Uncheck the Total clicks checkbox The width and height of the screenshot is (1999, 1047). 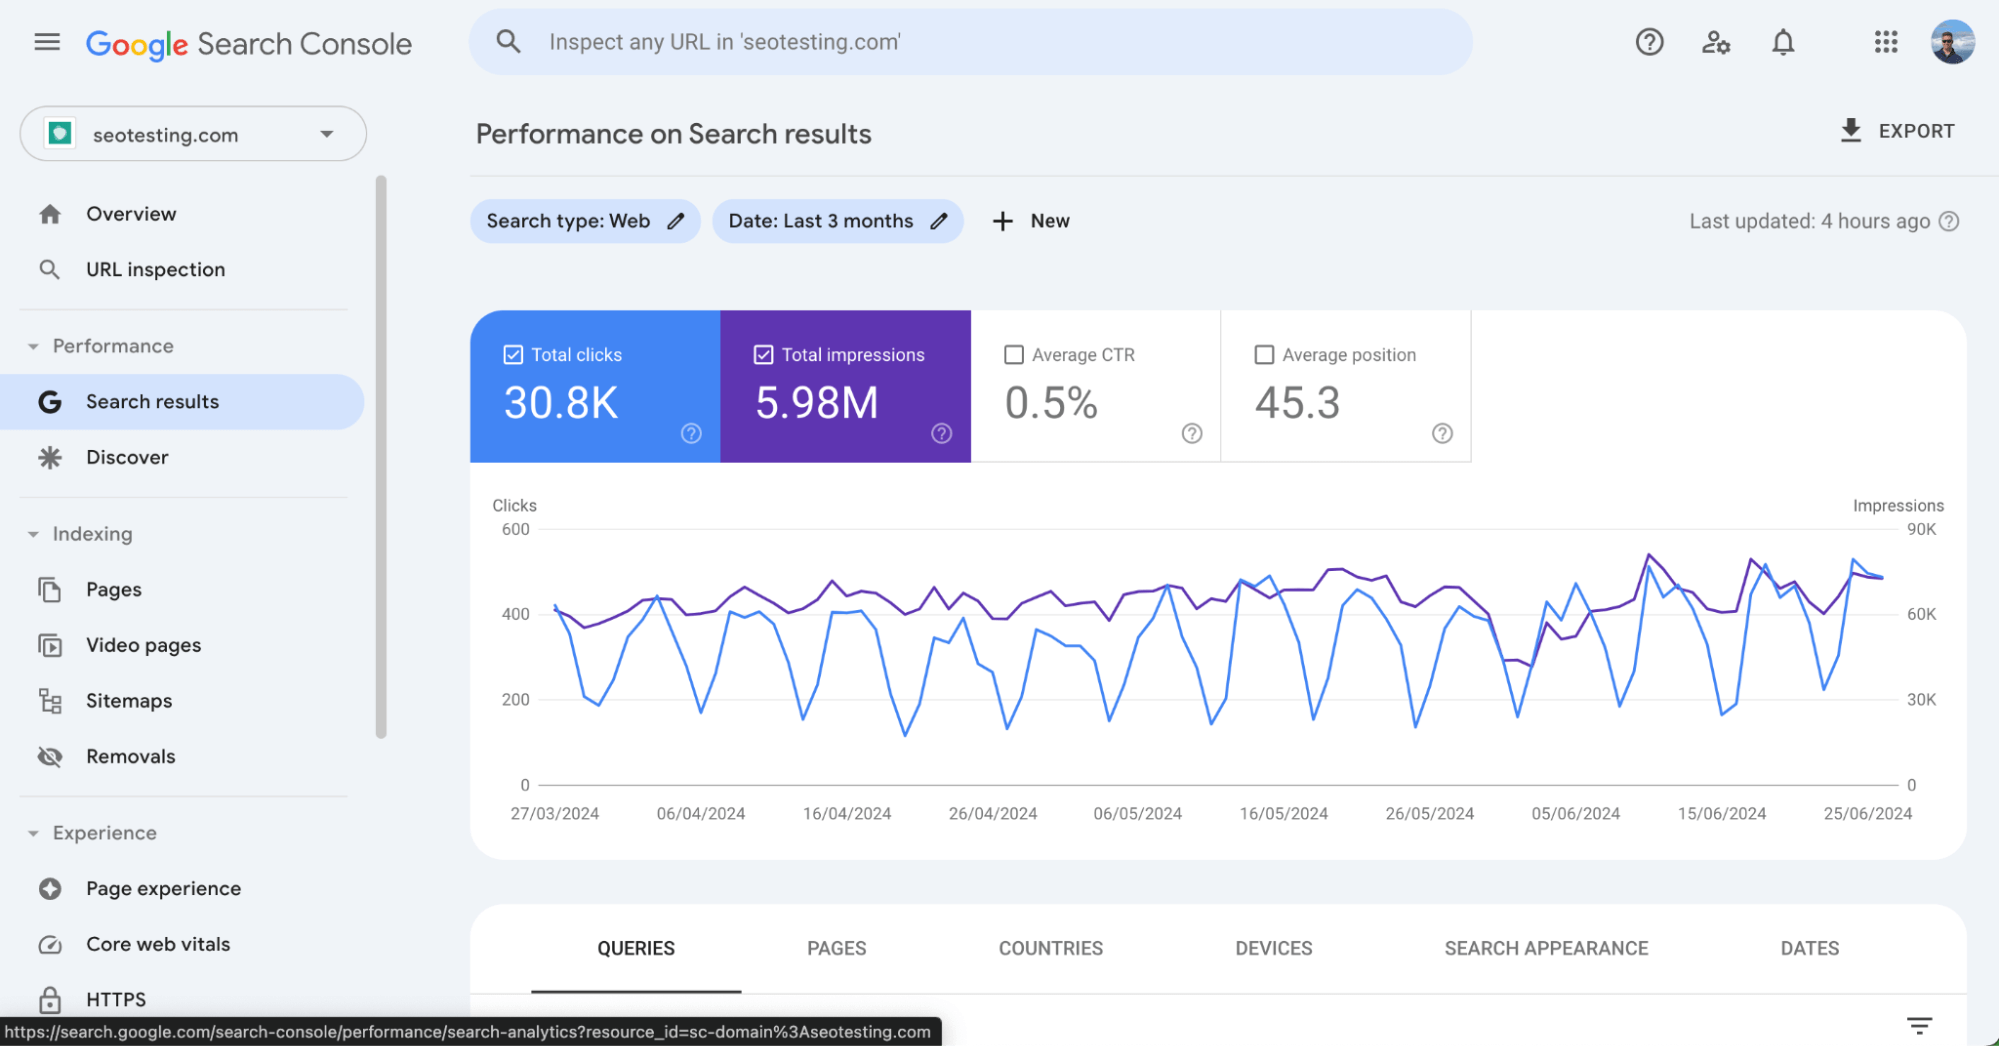[x=513, y=355]
